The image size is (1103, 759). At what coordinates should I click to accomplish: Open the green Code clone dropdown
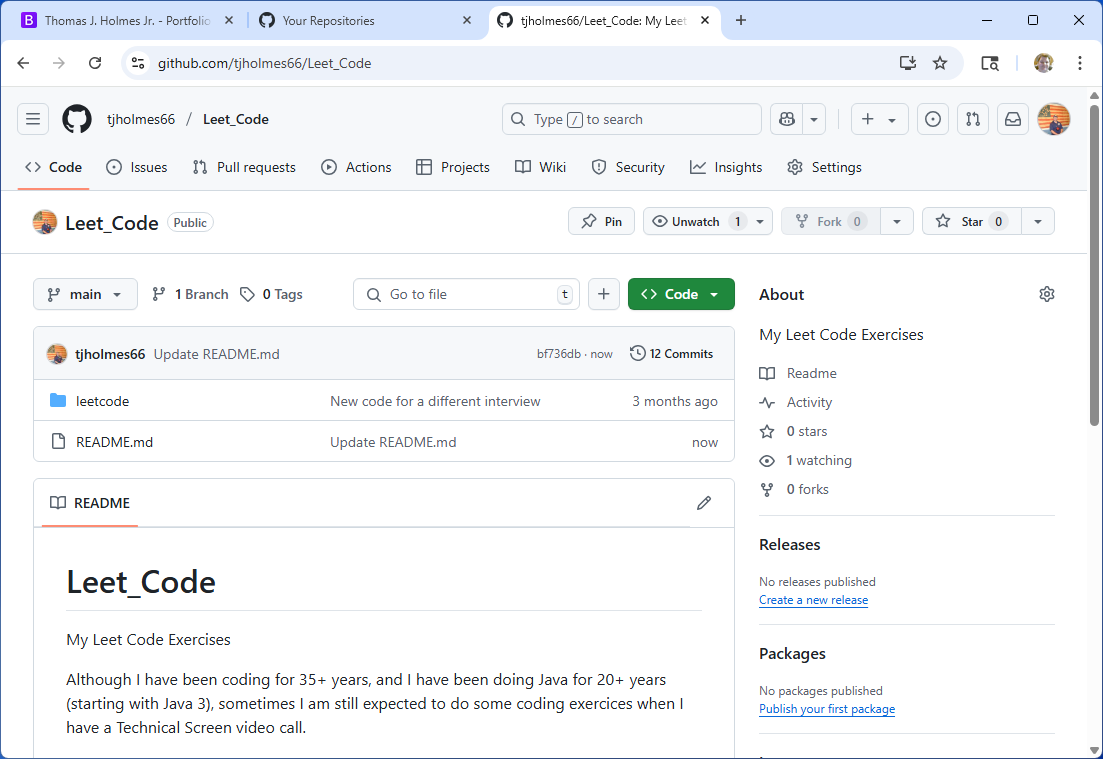coord(681,294)
